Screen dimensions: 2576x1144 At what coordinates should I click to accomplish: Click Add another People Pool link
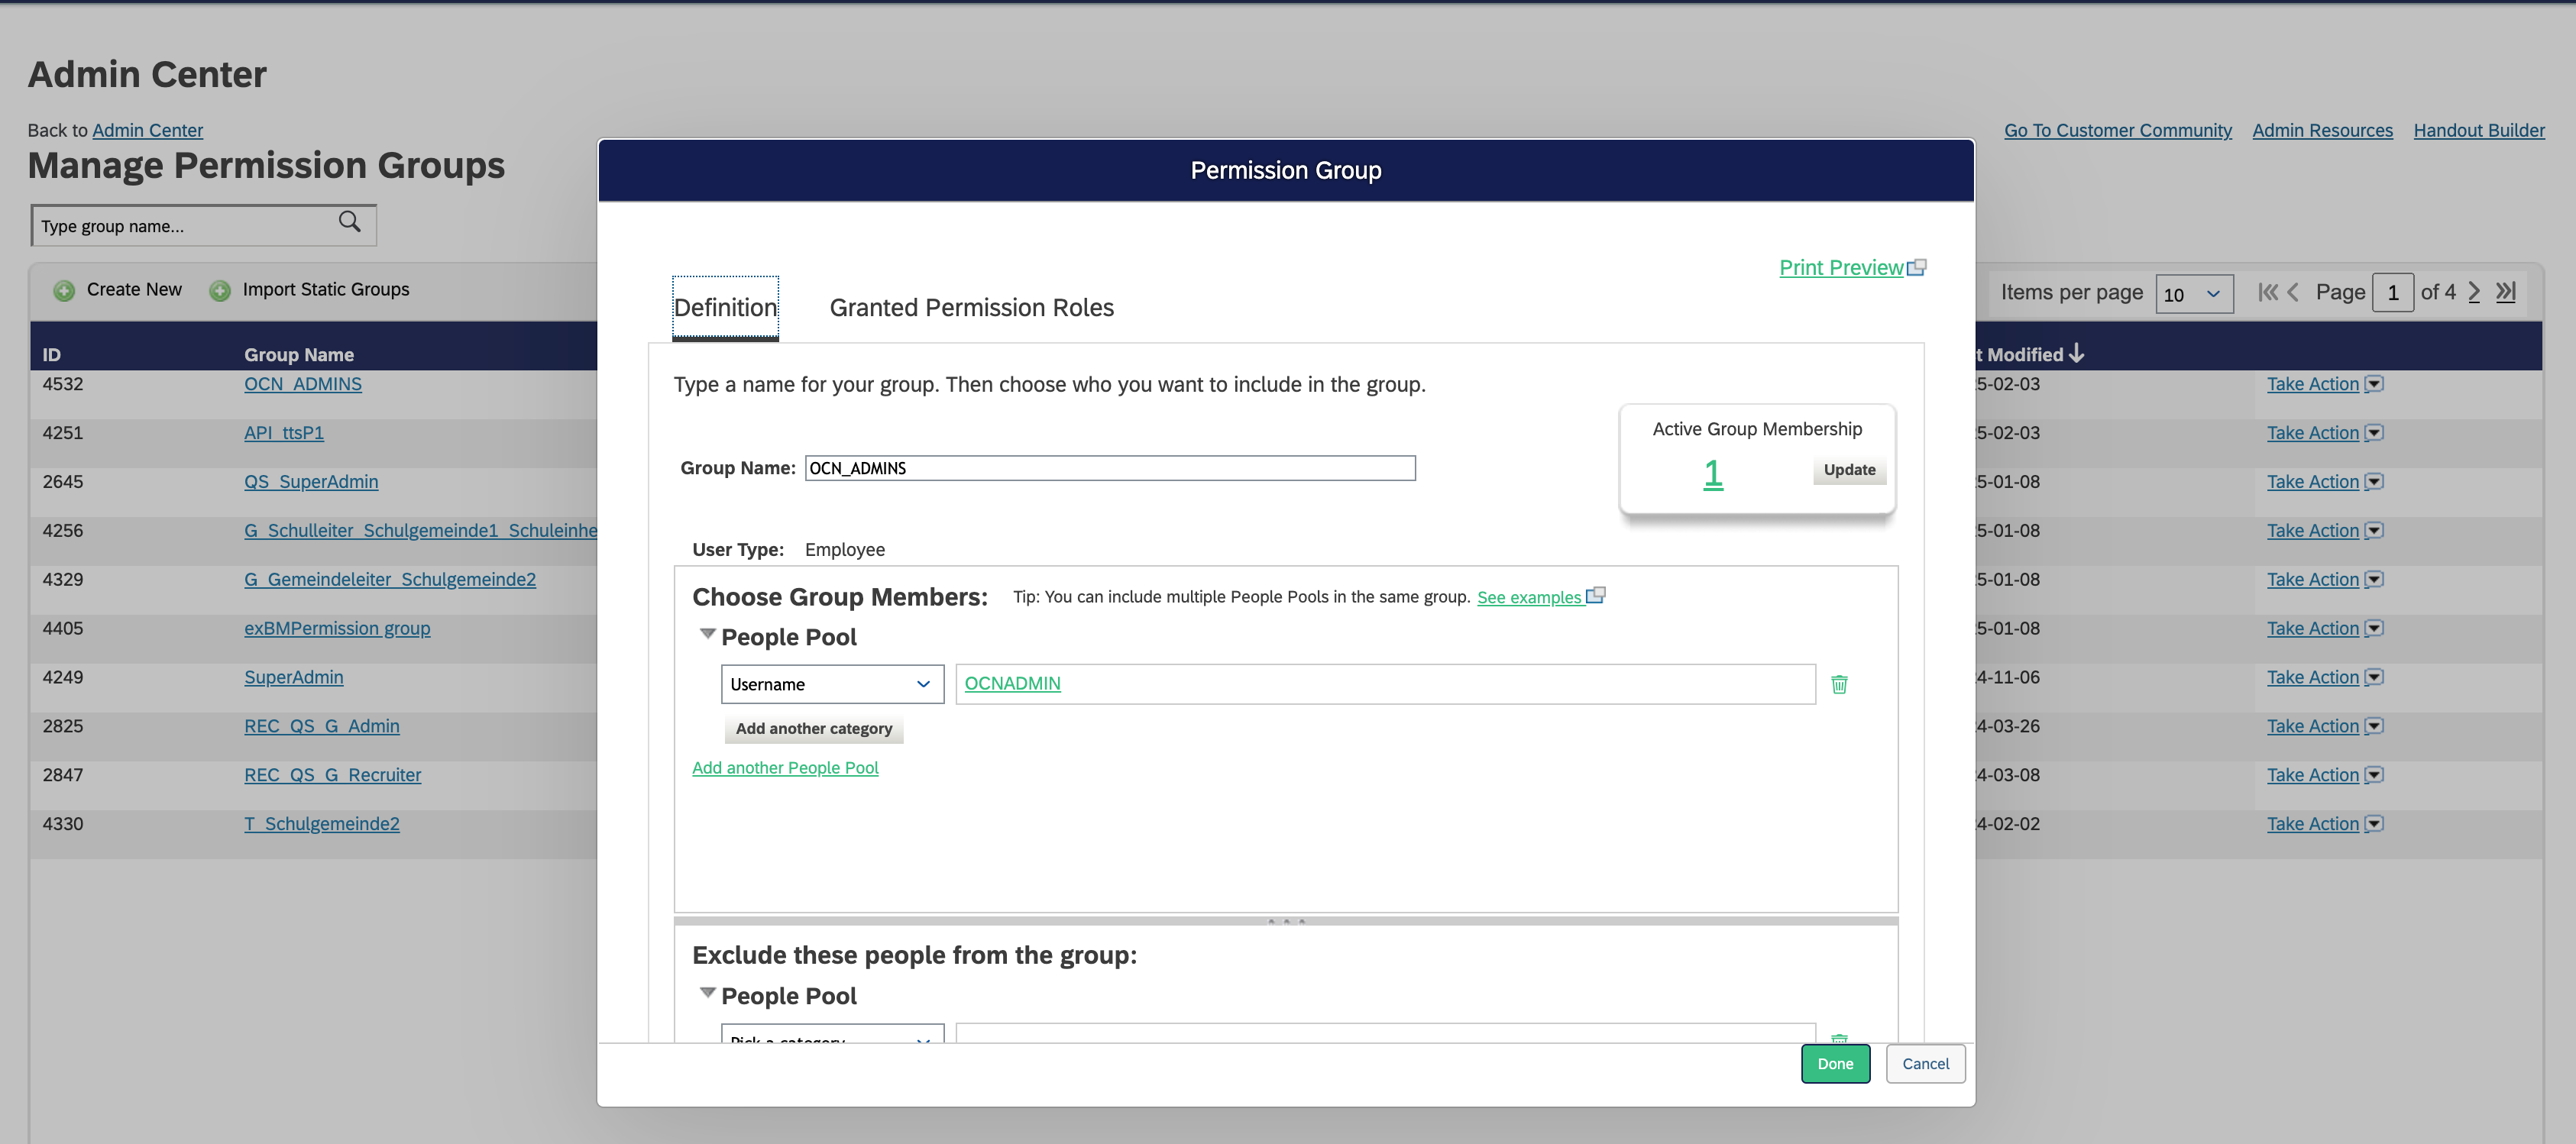pos(785,768)
